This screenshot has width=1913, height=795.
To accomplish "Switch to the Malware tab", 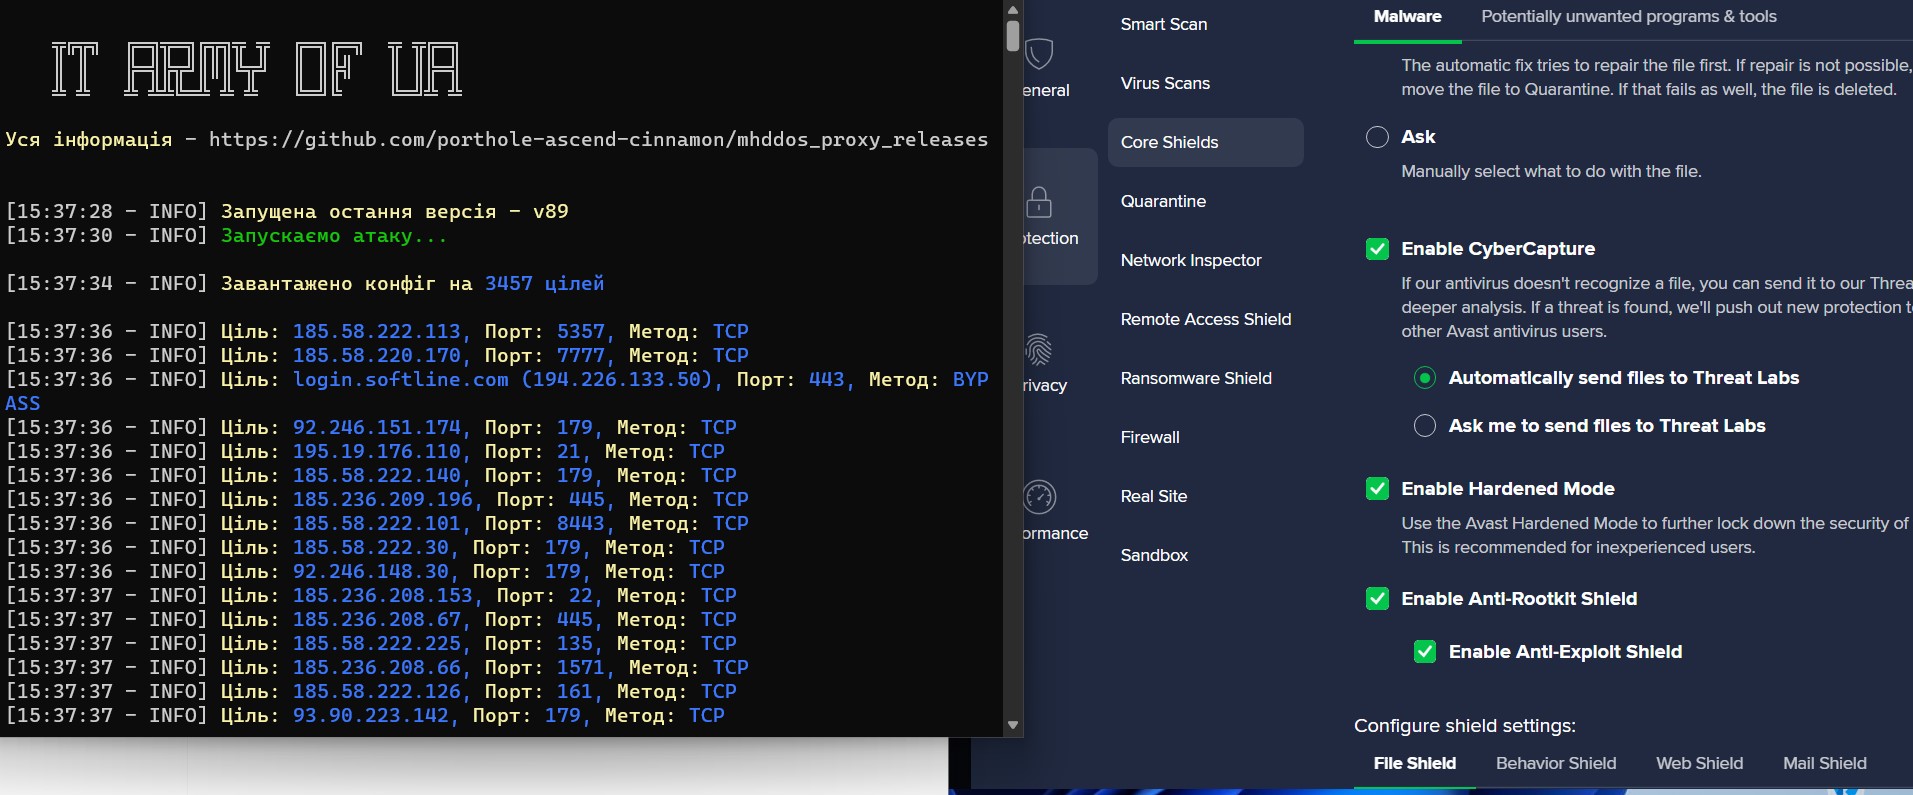I will (1407, 16).
